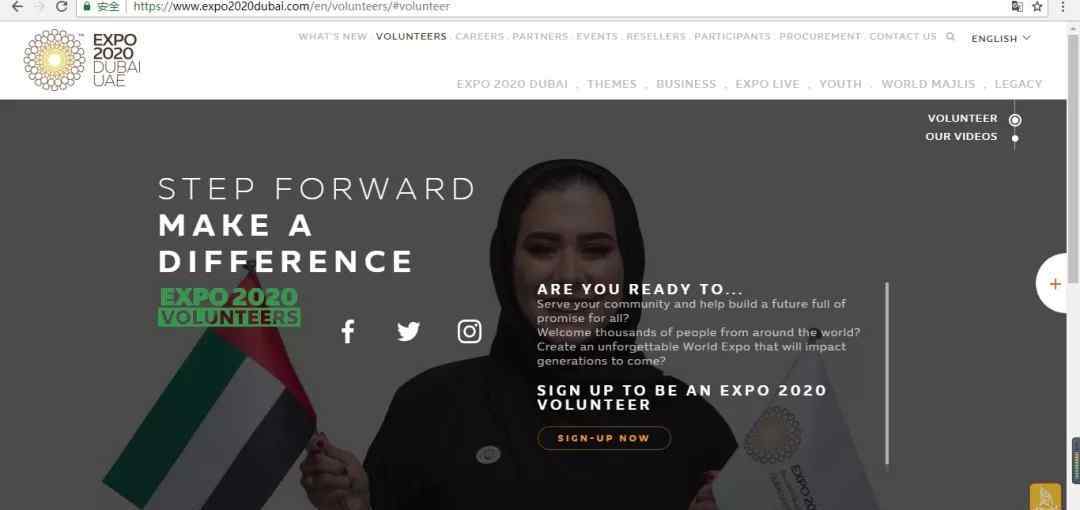Click the translate page icon in address bar
This screenshot has height=510, width=1080.
coord(1017,7)
